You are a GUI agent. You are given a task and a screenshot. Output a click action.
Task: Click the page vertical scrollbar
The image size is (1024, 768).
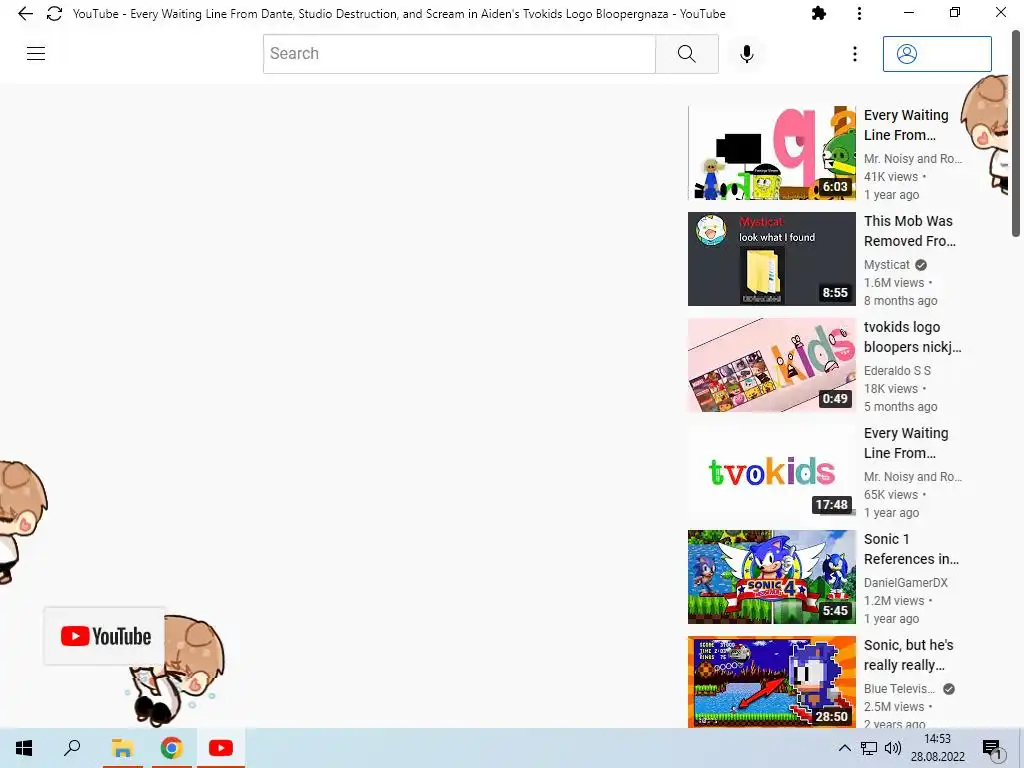coord(1016,133)
